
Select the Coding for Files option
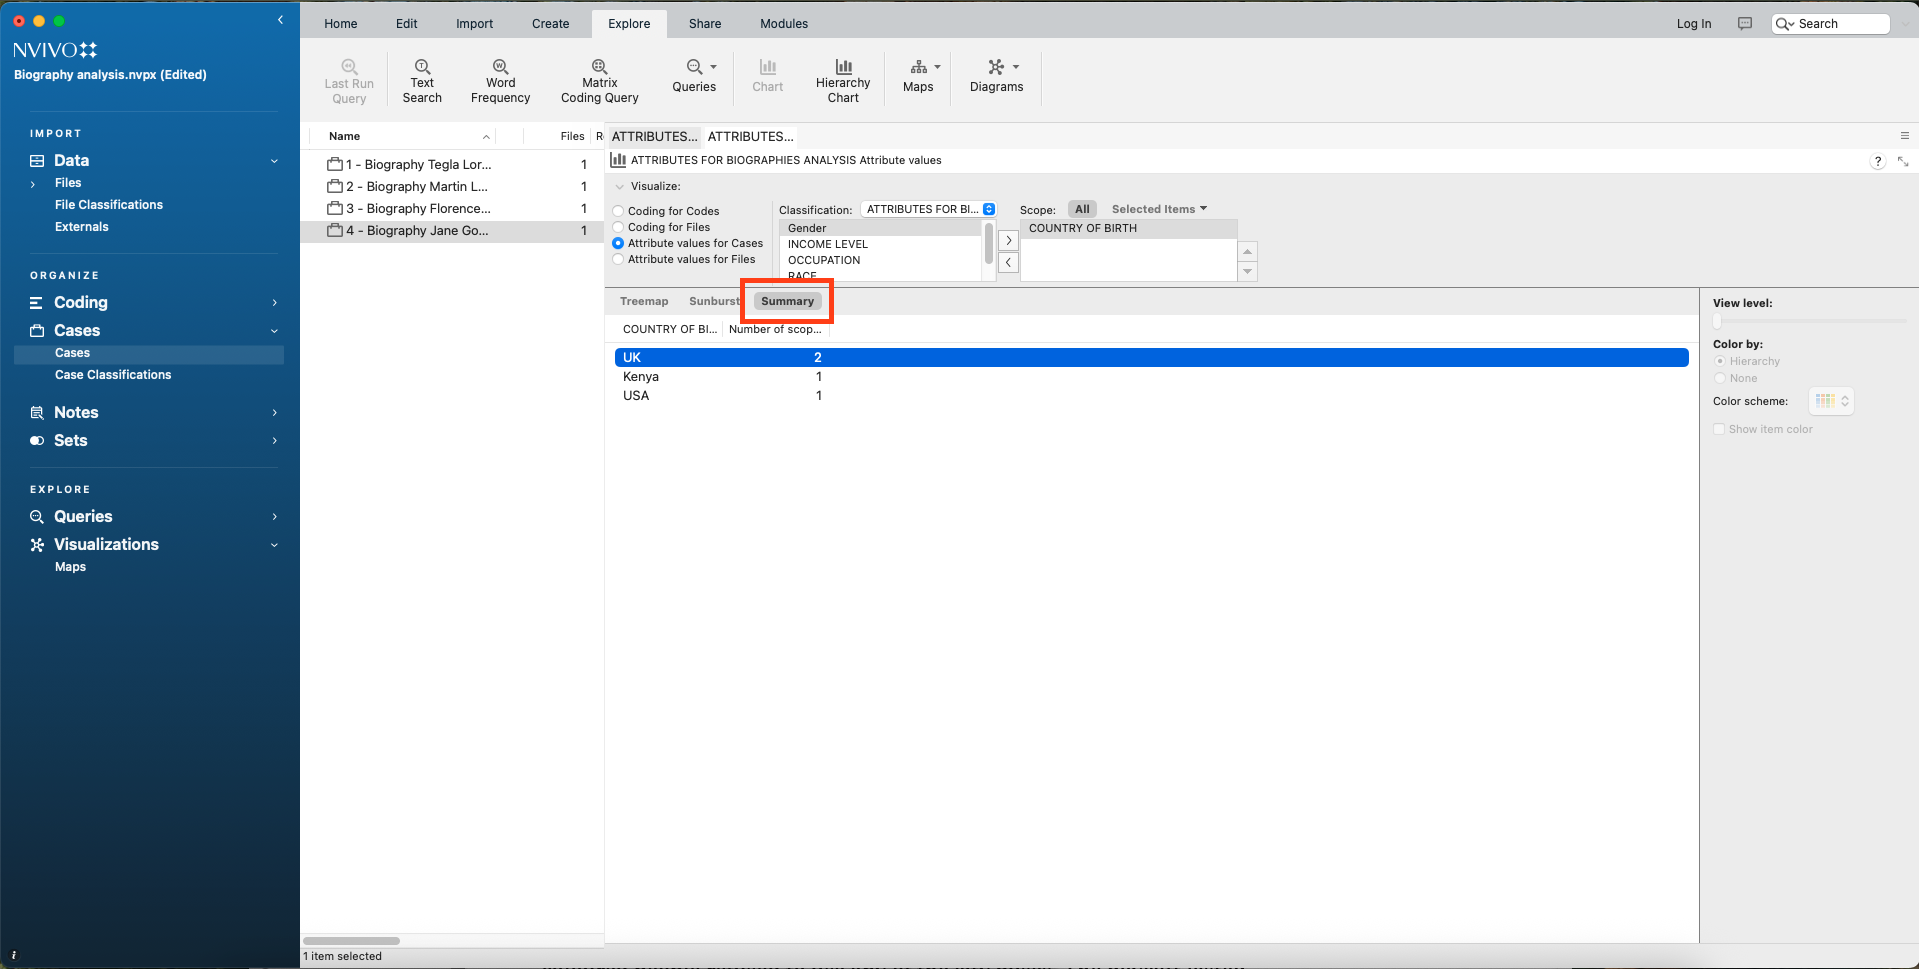pos(619,227)
